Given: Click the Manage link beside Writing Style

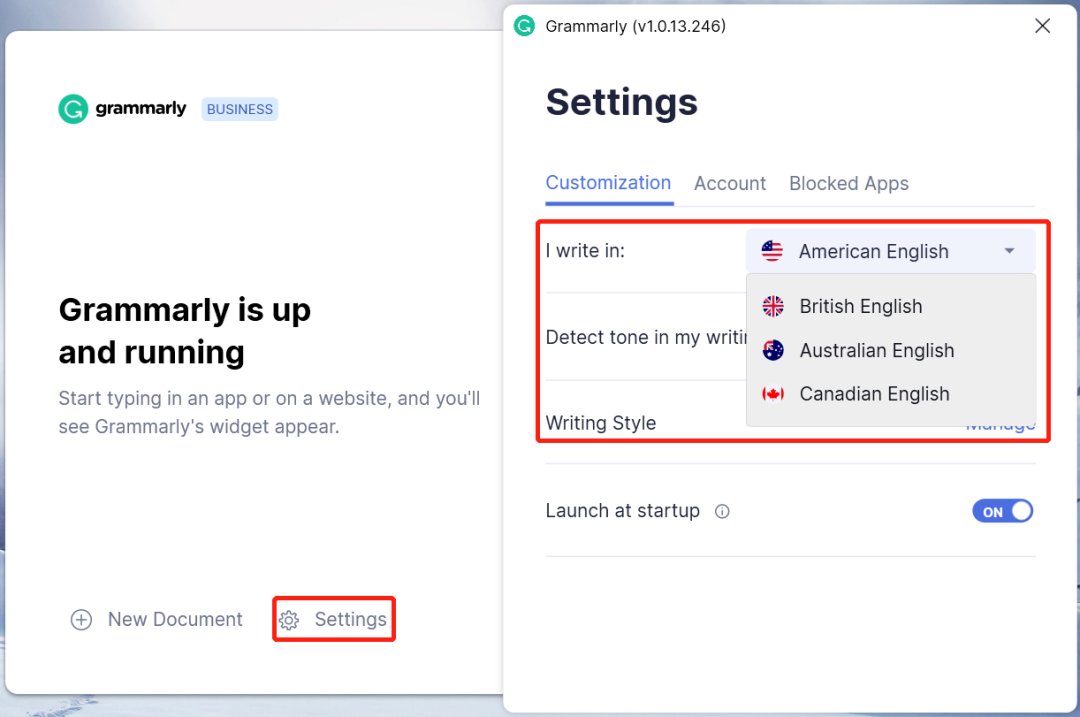Looking at the screenshot, I should tap(1001, 423).
